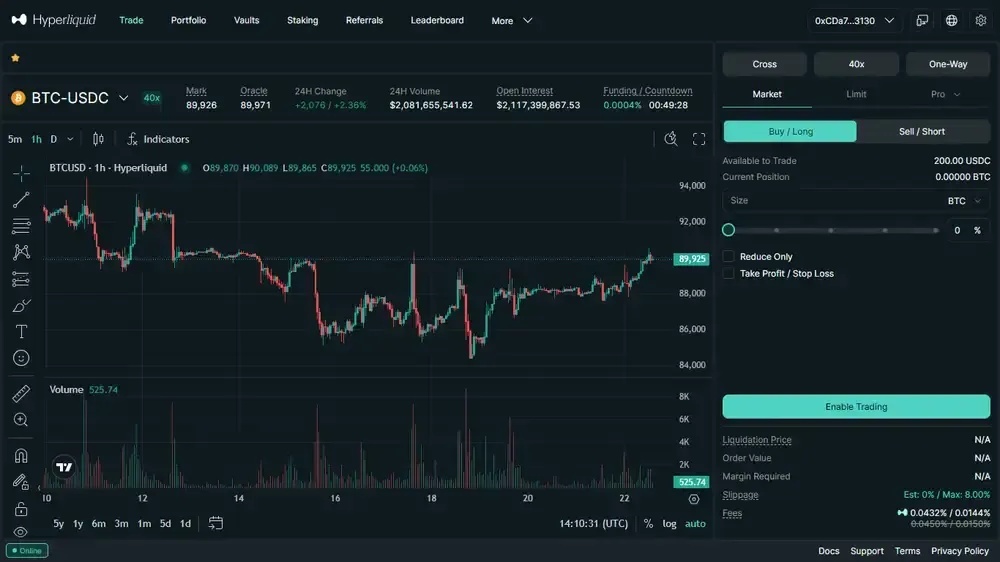Select the trend line drawing tool

(21, 199)
